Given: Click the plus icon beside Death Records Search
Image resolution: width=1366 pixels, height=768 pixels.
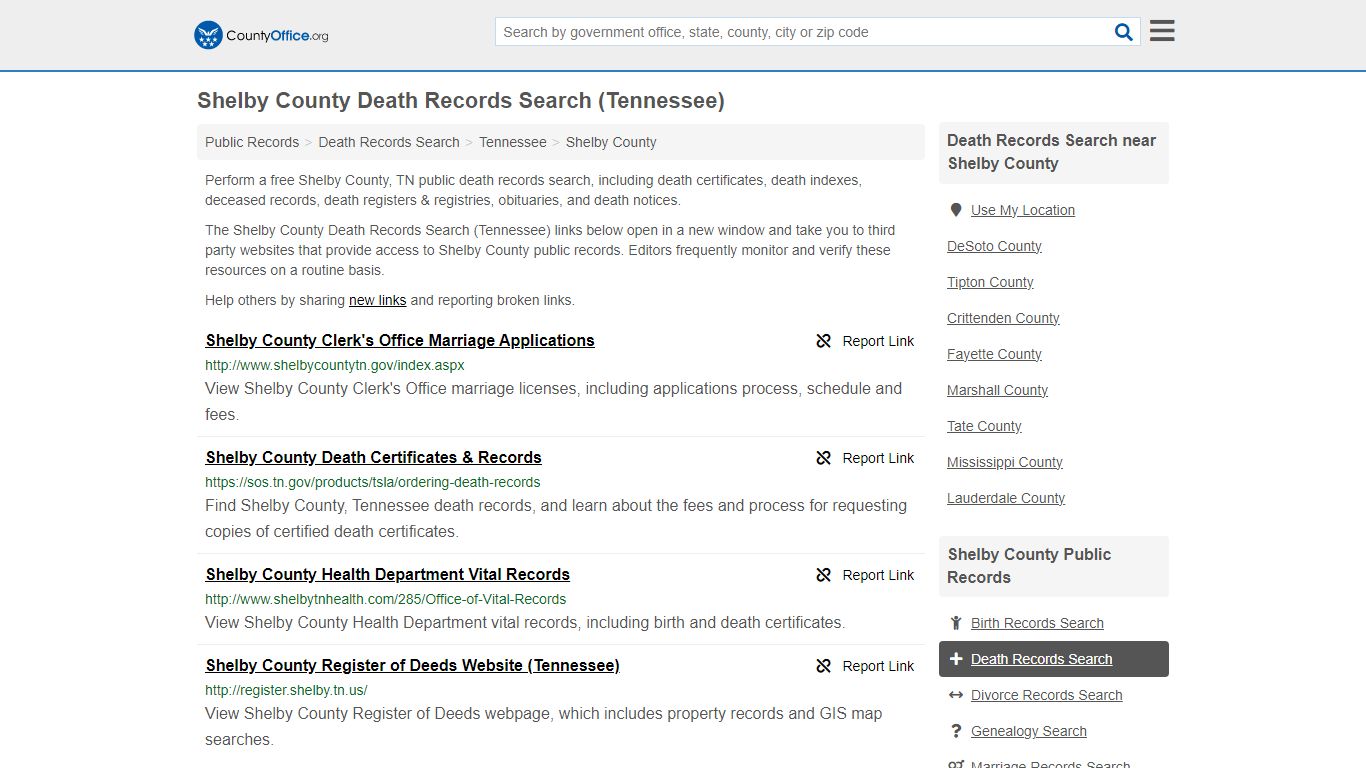Looking at the screenshot, I should click(956, 659).
